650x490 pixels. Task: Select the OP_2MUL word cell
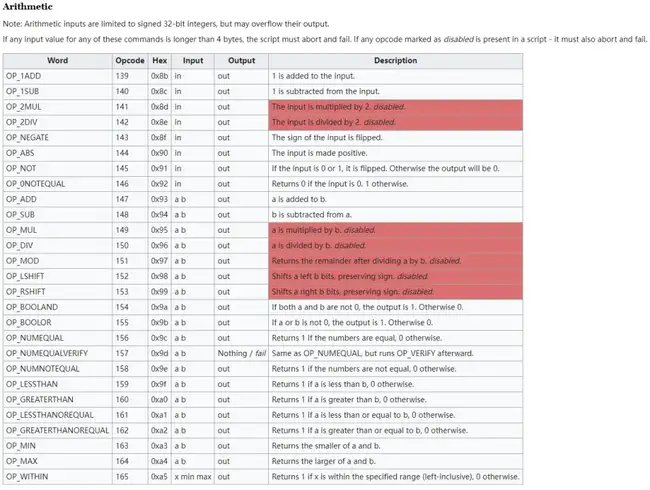[57, 107]
